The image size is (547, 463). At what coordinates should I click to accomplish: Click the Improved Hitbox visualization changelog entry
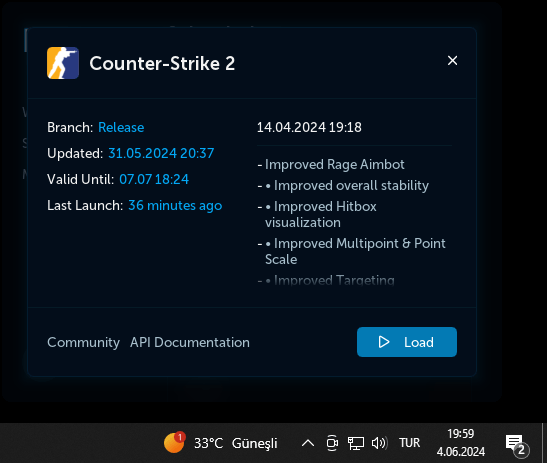pos(321,214)
